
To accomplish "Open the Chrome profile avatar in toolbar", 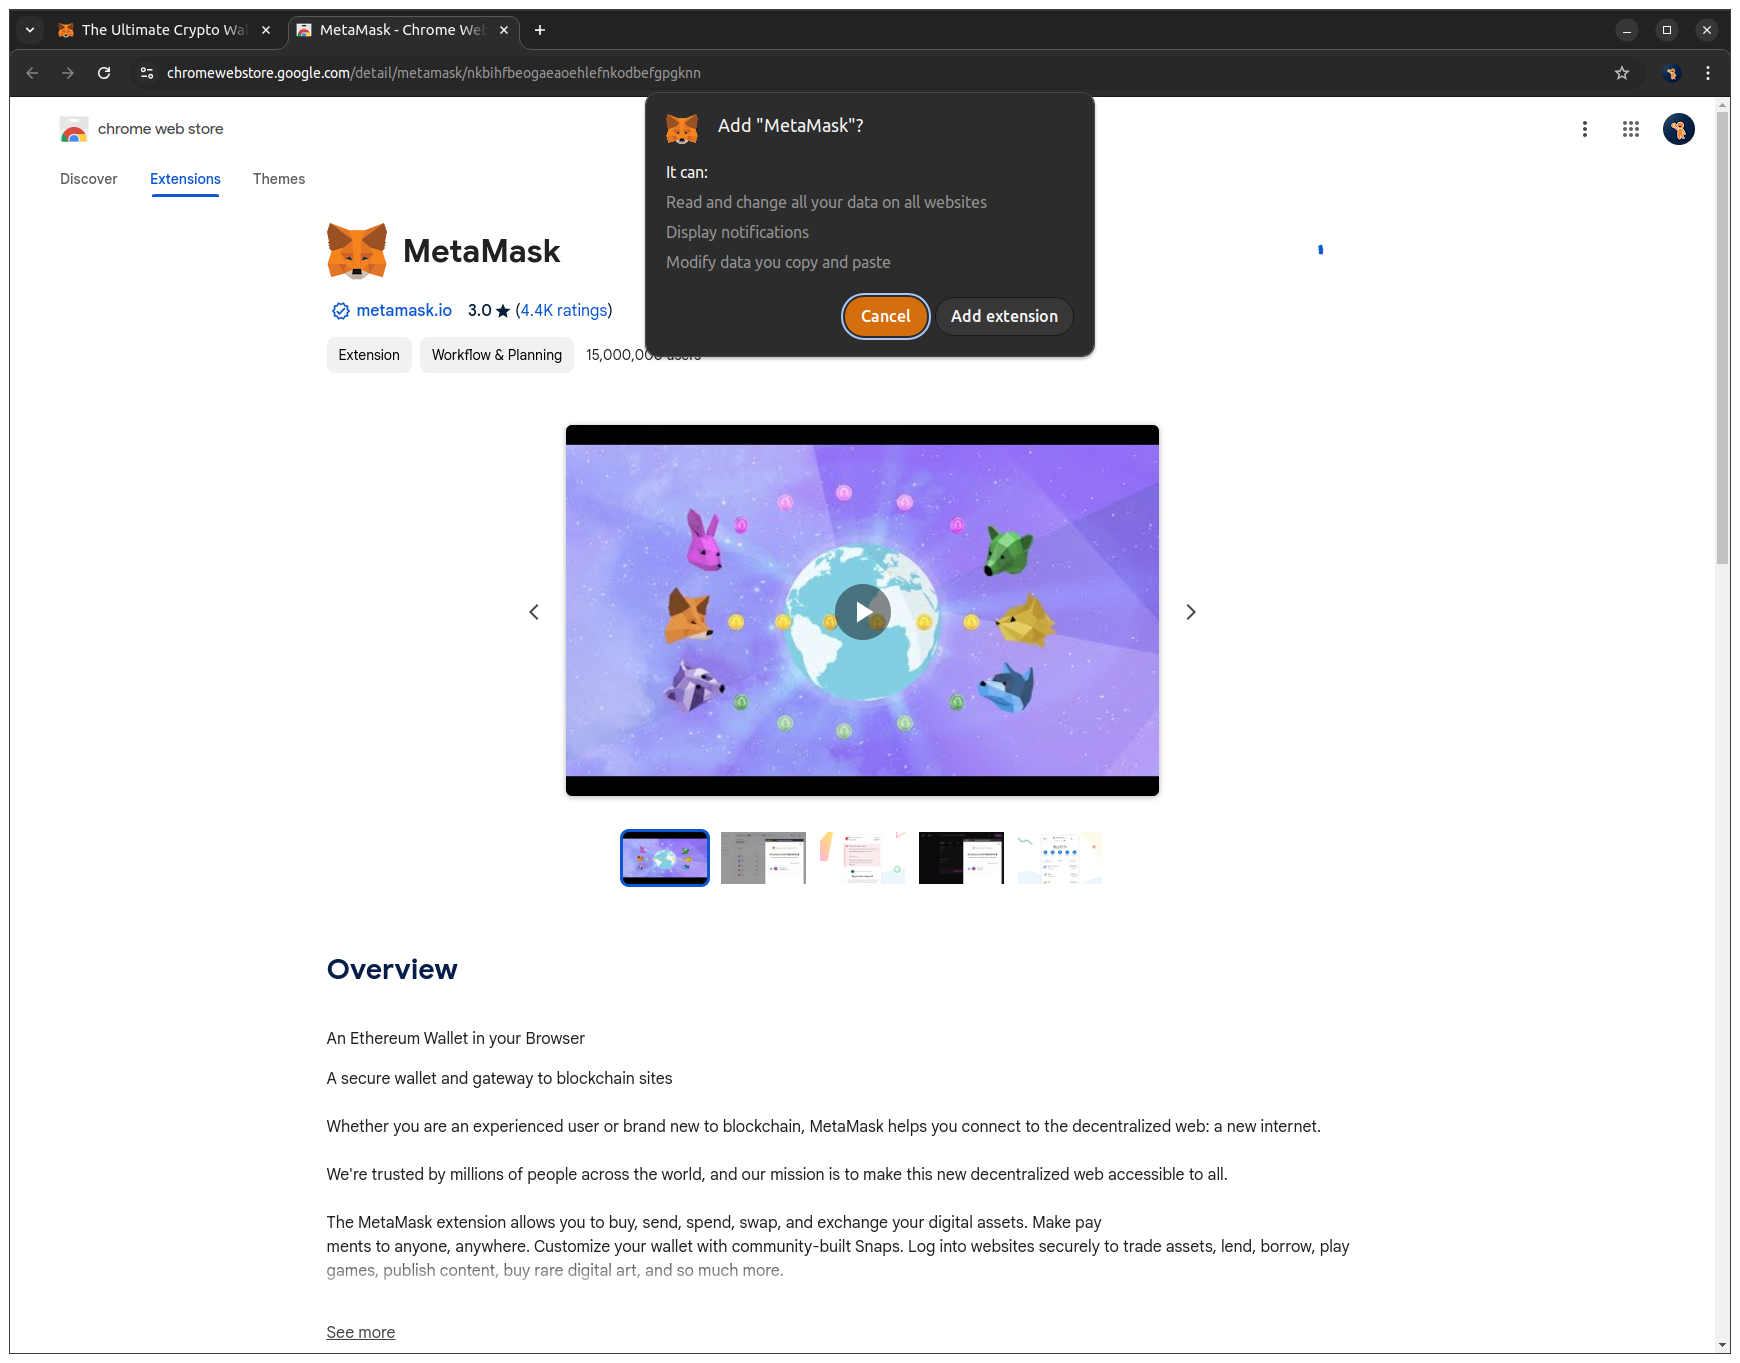I will pyautogui.click(x=1671, y=73).
